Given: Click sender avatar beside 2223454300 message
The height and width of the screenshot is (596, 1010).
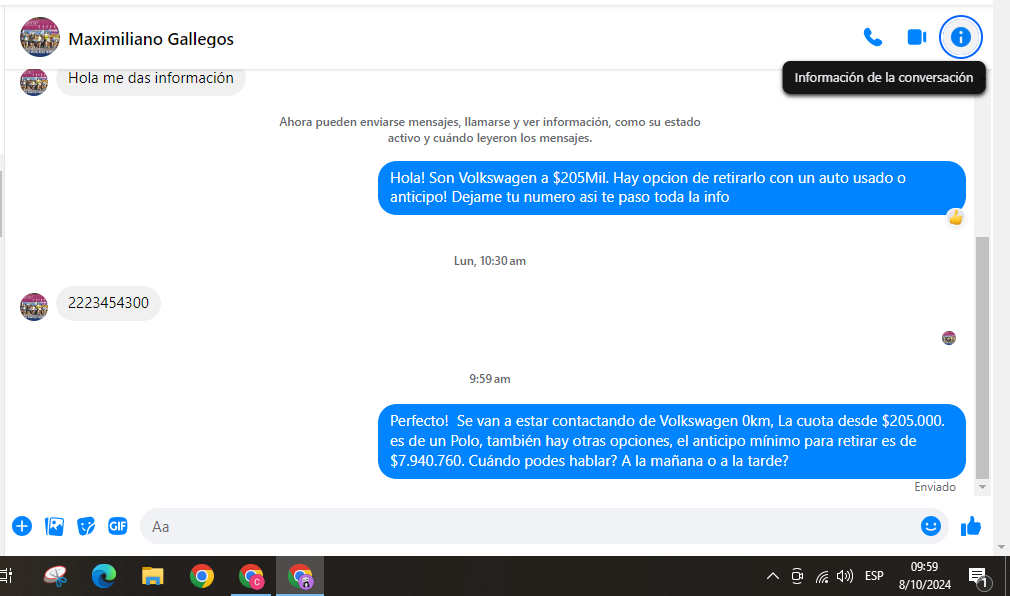Looking at the screenshot, I should (34, 307).
